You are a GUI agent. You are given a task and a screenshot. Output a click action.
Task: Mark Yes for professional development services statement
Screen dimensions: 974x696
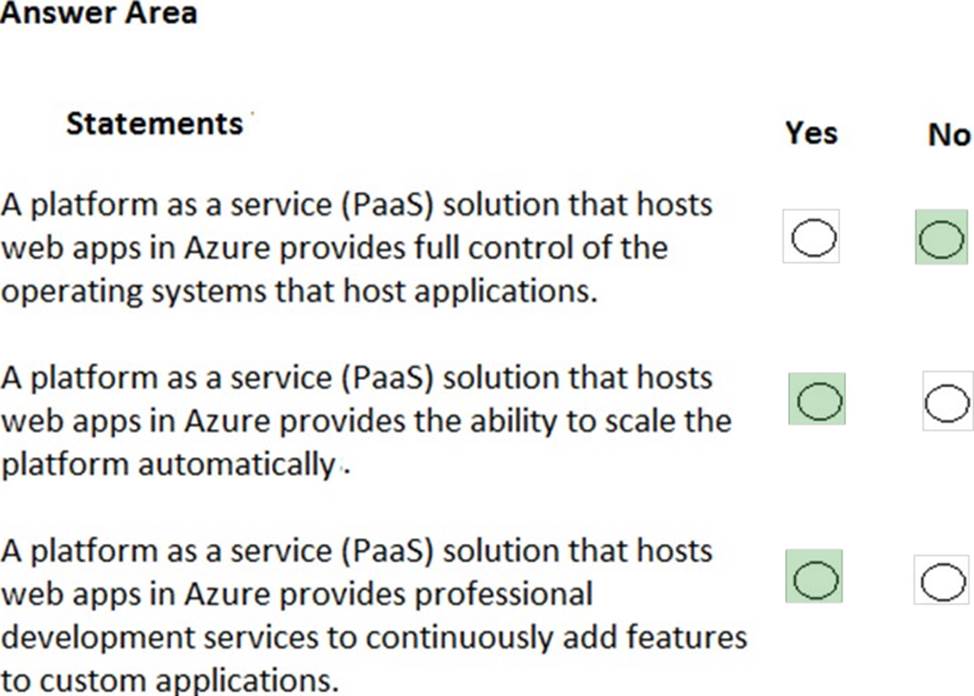click(x=814, y=576)
